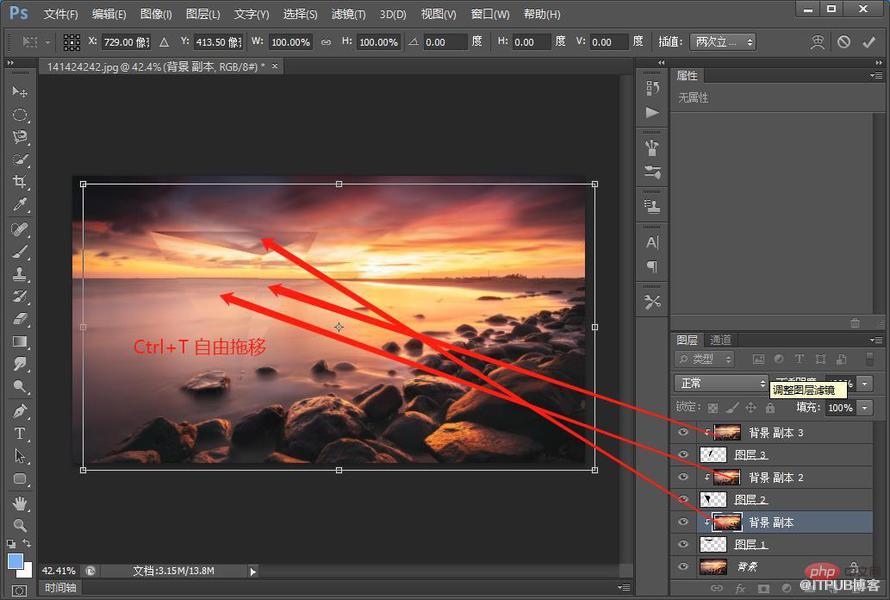Hide the 图层 3 layer
Screen dimensions: 890x600
683,455
